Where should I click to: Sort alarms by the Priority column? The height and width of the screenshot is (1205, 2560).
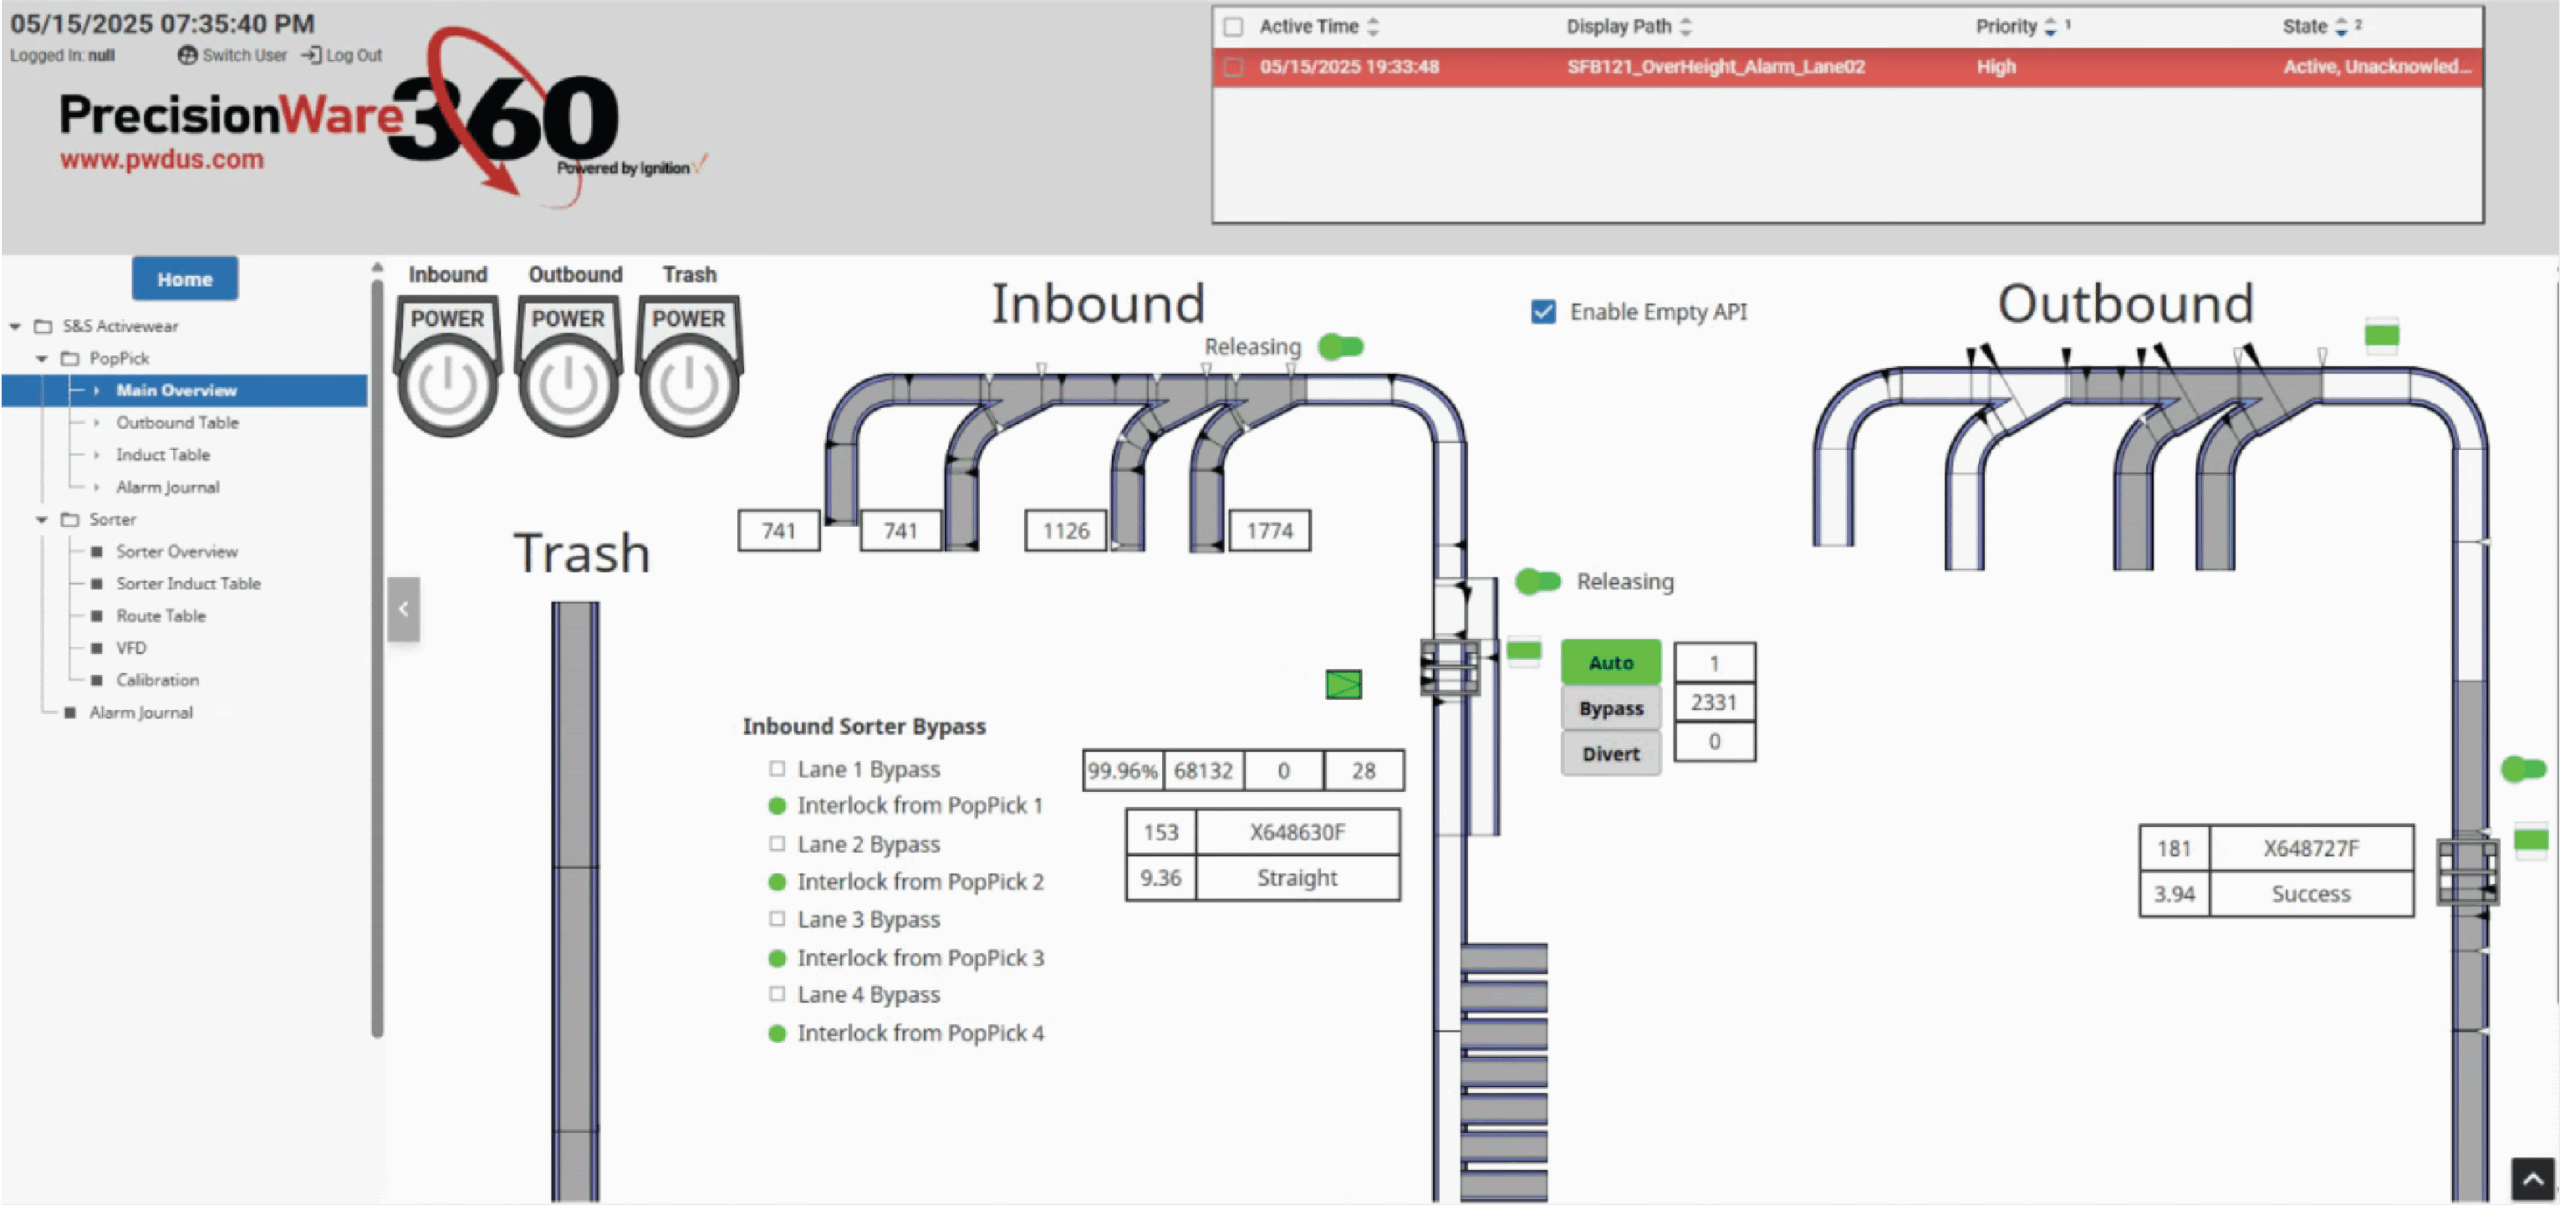pyautogui.click(x=2006, y=27)
